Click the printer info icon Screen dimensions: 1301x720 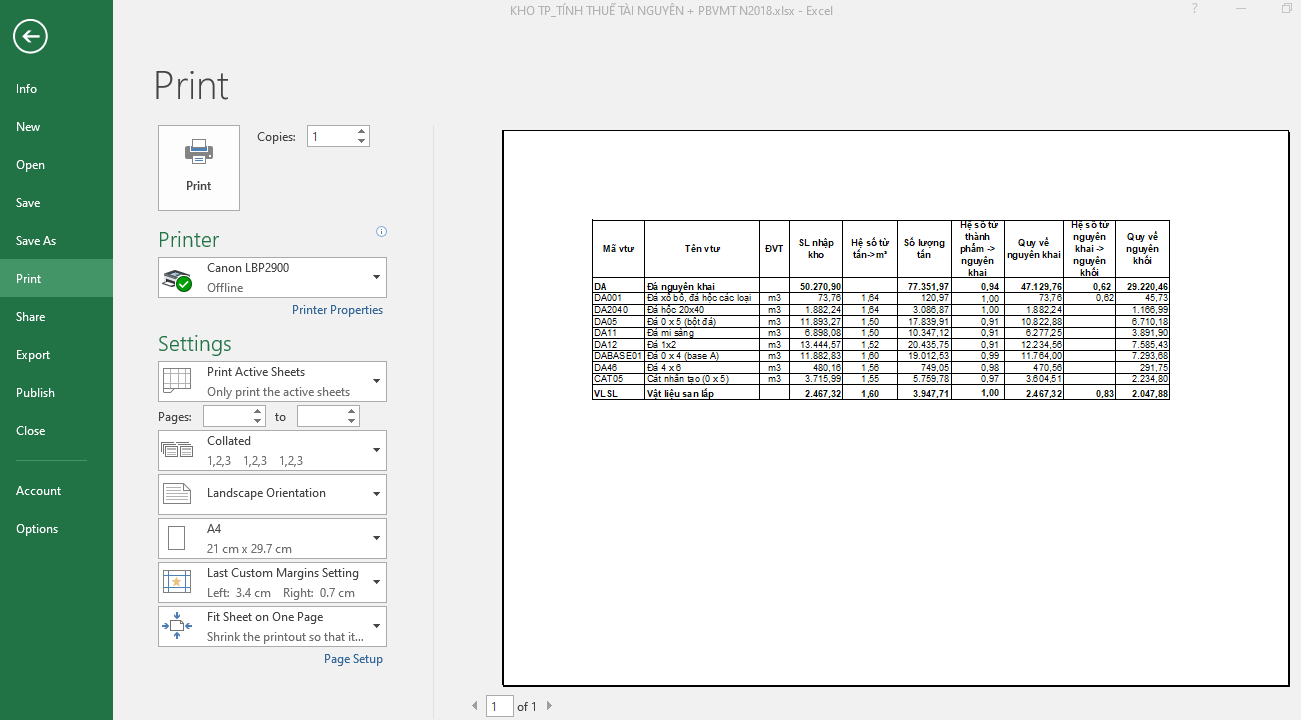point(381,232)
